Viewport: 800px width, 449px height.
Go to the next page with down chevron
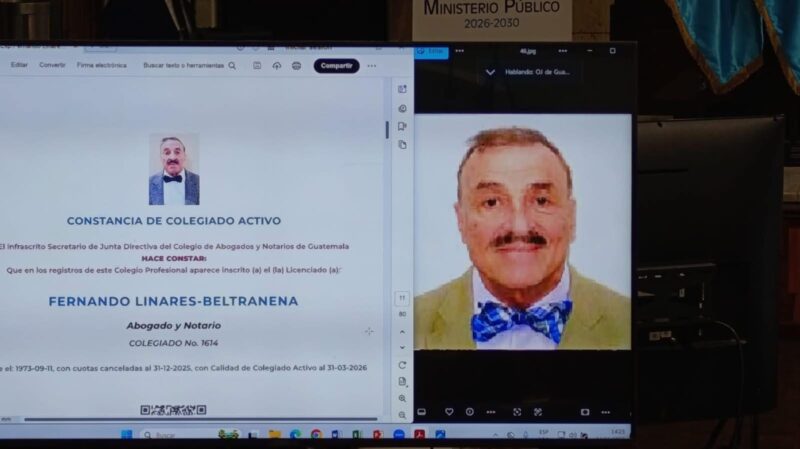coord(402,347)
